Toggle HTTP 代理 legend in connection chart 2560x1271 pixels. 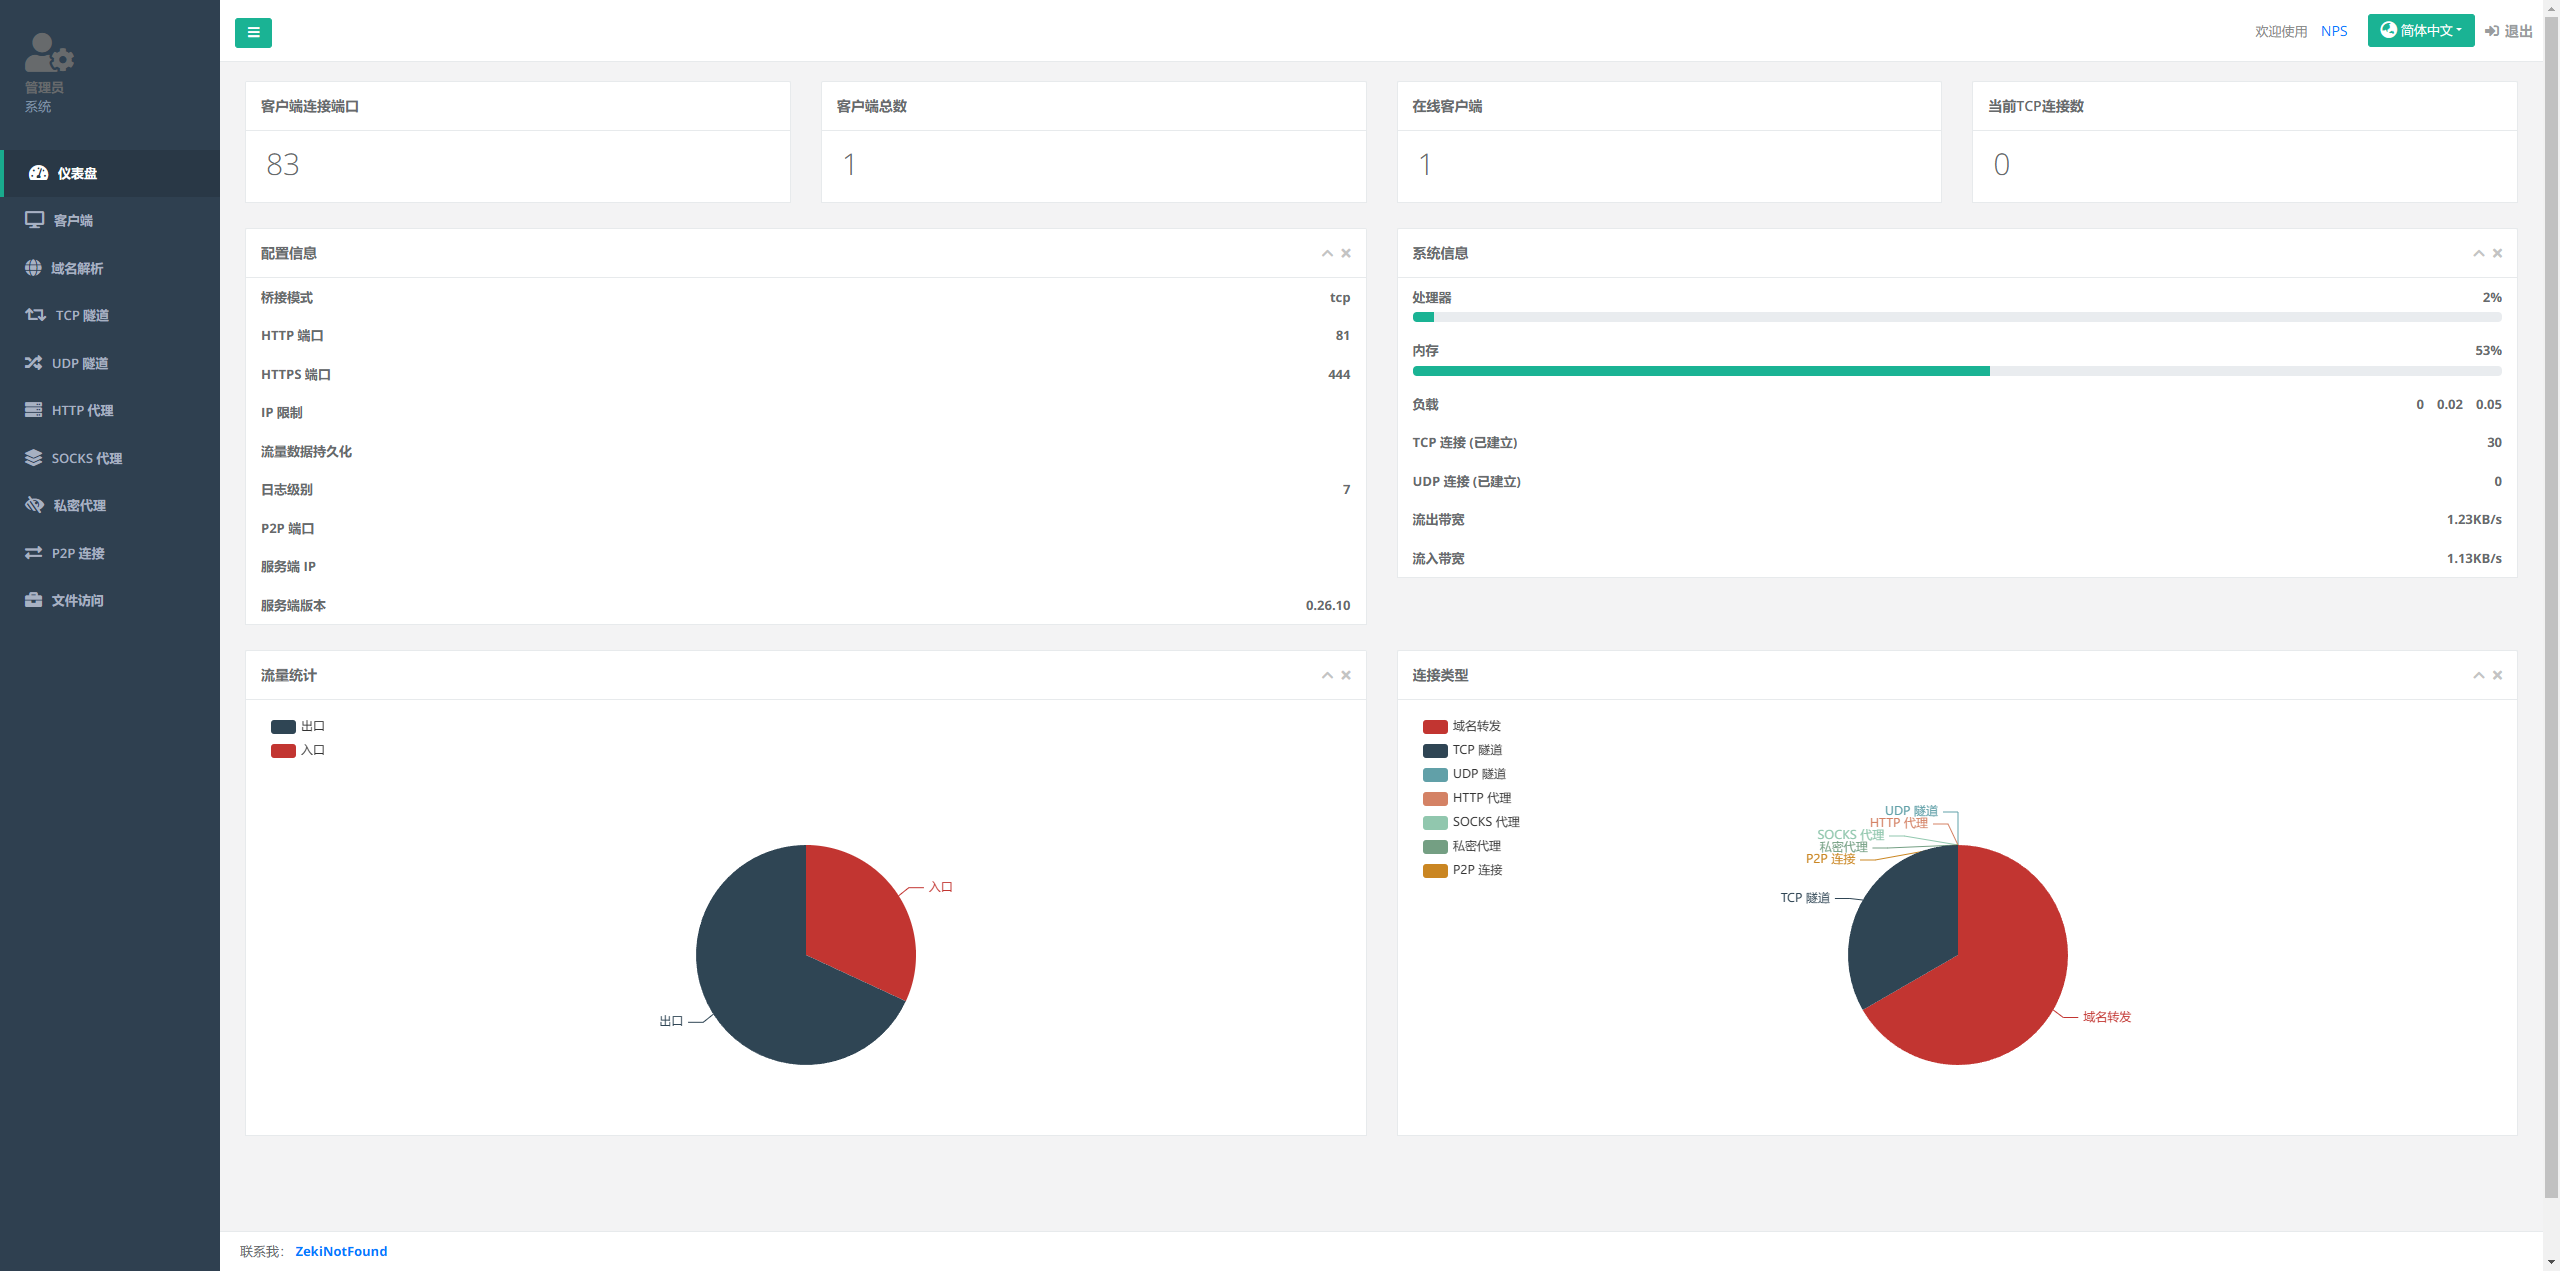[1467, 798]
